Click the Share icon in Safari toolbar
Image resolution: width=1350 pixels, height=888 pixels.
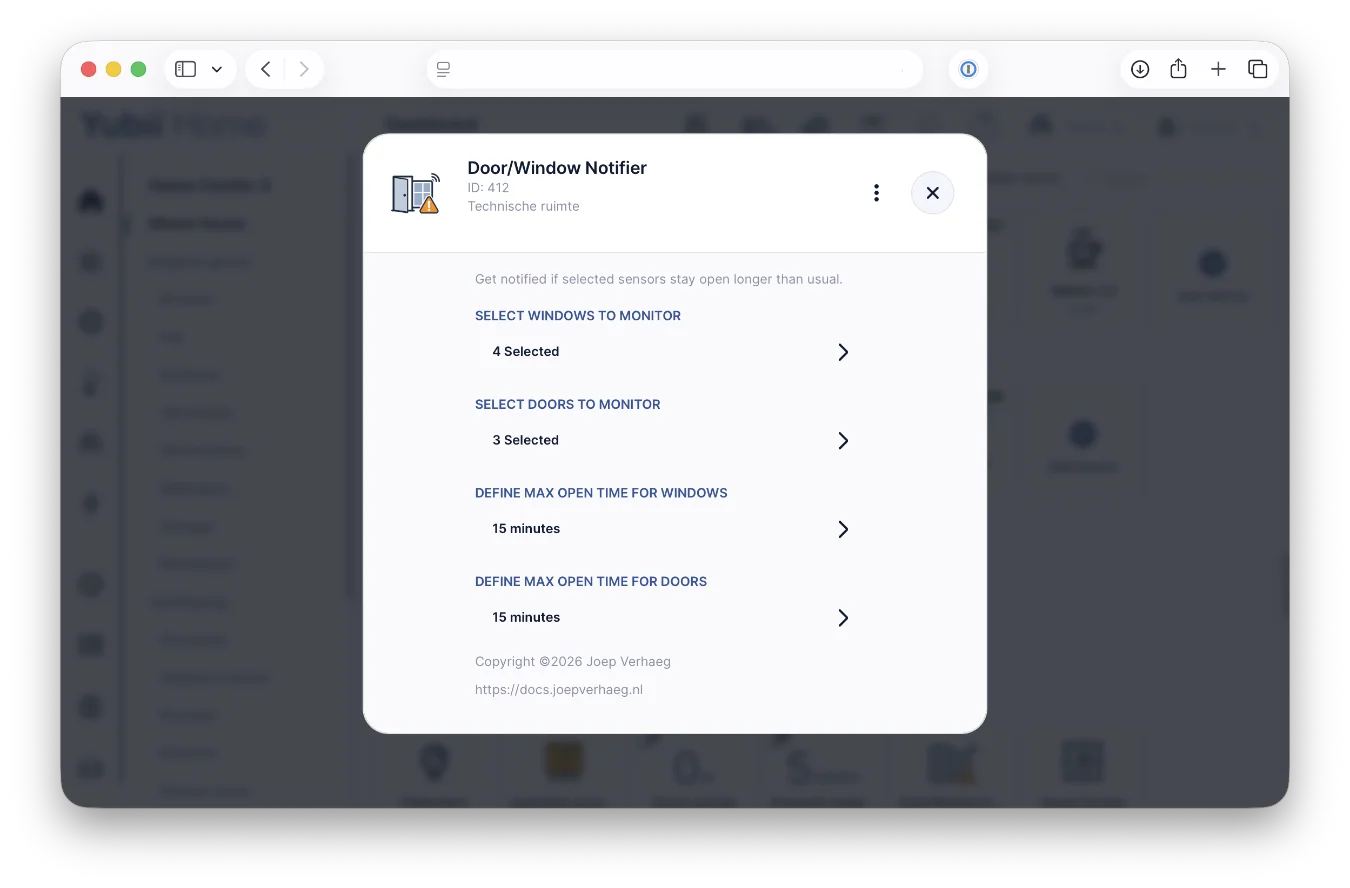coord(1178,69)
